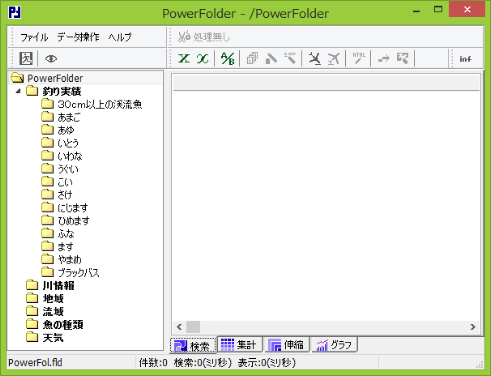Click the black airplane landing icon
Image resolution: width=491 pixels, height=376 pixels.
tap(315, 59)
